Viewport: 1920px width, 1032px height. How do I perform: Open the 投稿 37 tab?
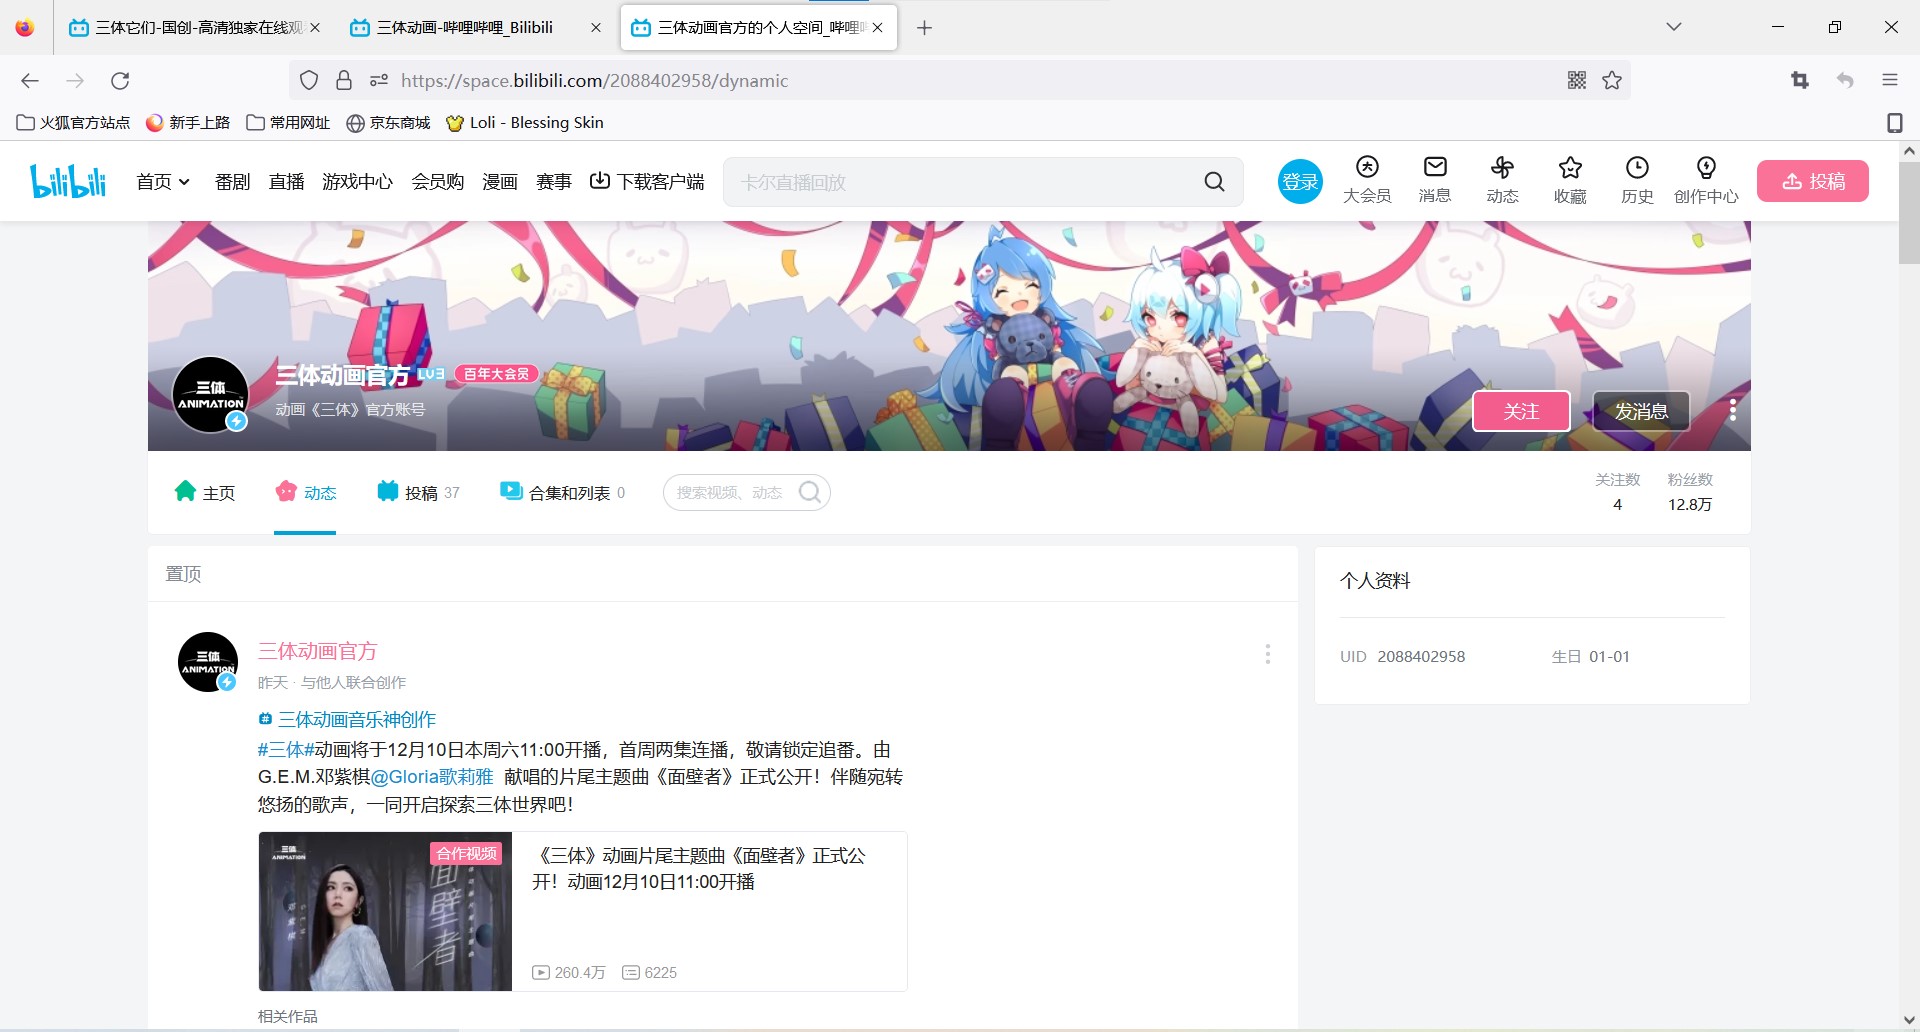click(x=418, y=492)
